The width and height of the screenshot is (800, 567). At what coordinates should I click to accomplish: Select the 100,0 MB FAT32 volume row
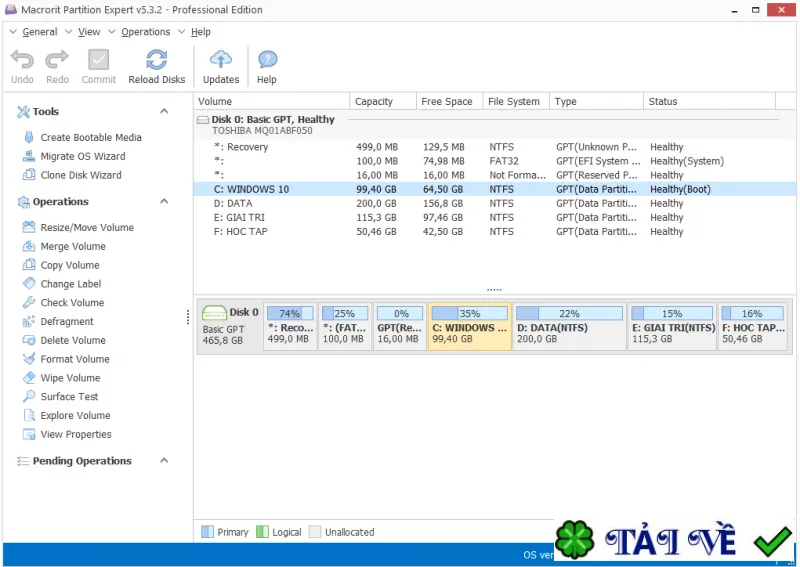click(495, 161)
